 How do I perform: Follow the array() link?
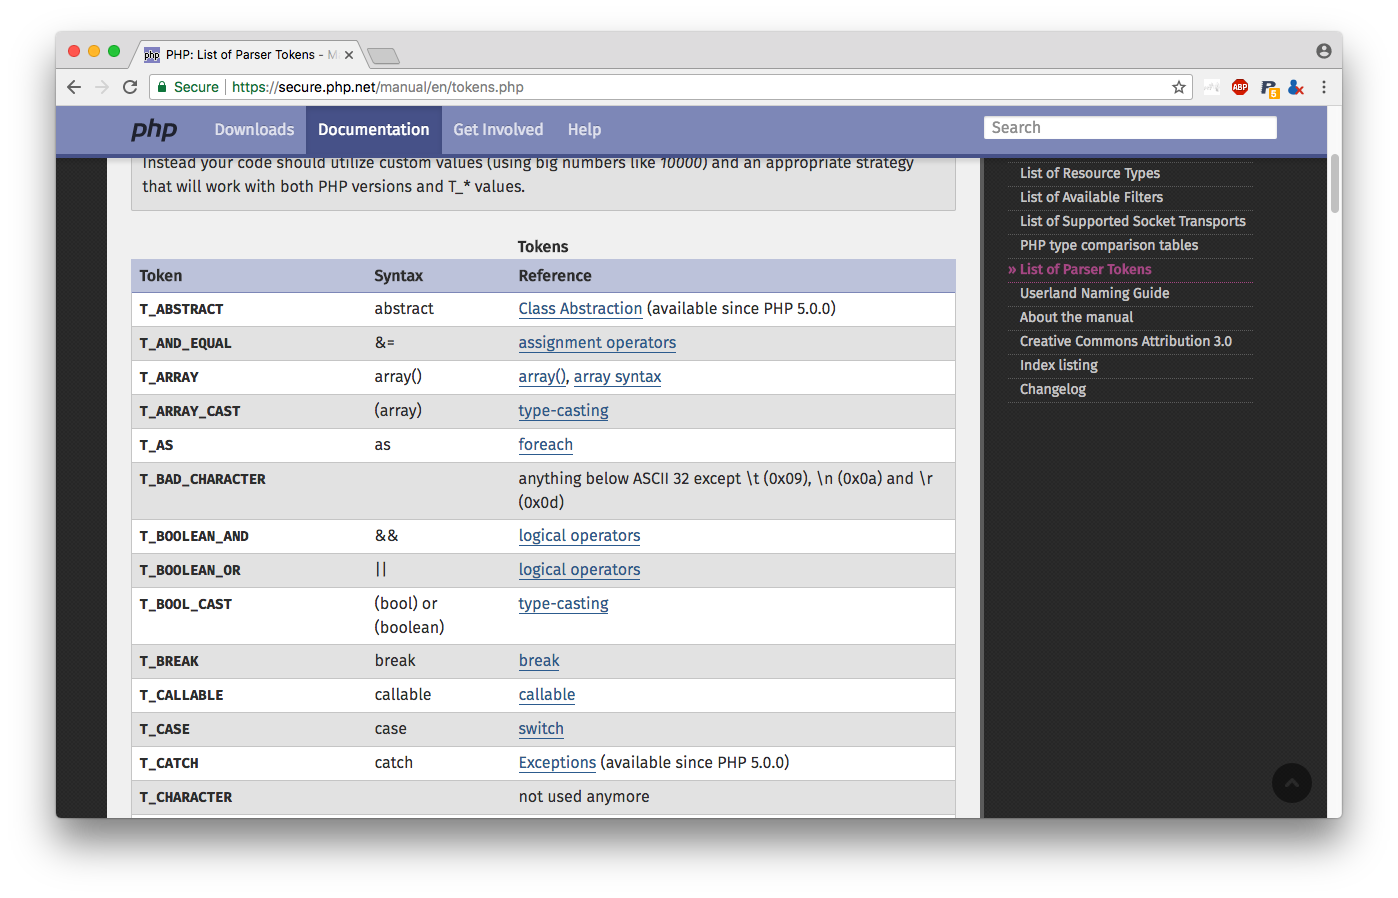pyautogui.click(x=542, y=377)
